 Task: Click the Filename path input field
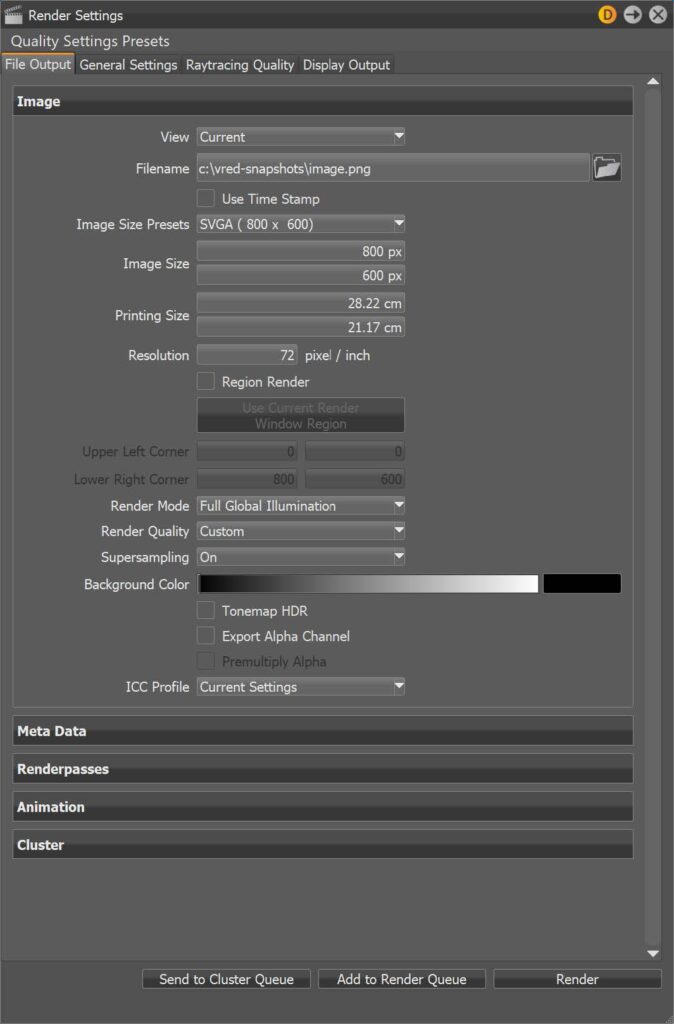coord(392,169)
